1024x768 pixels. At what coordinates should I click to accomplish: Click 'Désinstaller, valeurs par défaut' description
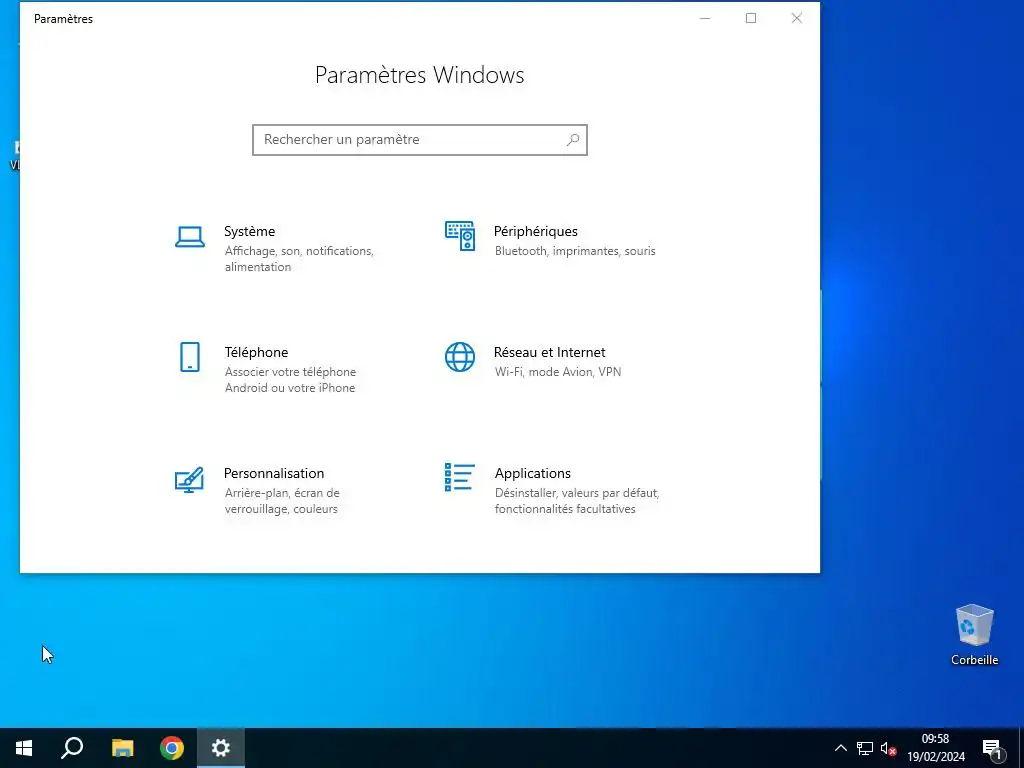point(577,501)
